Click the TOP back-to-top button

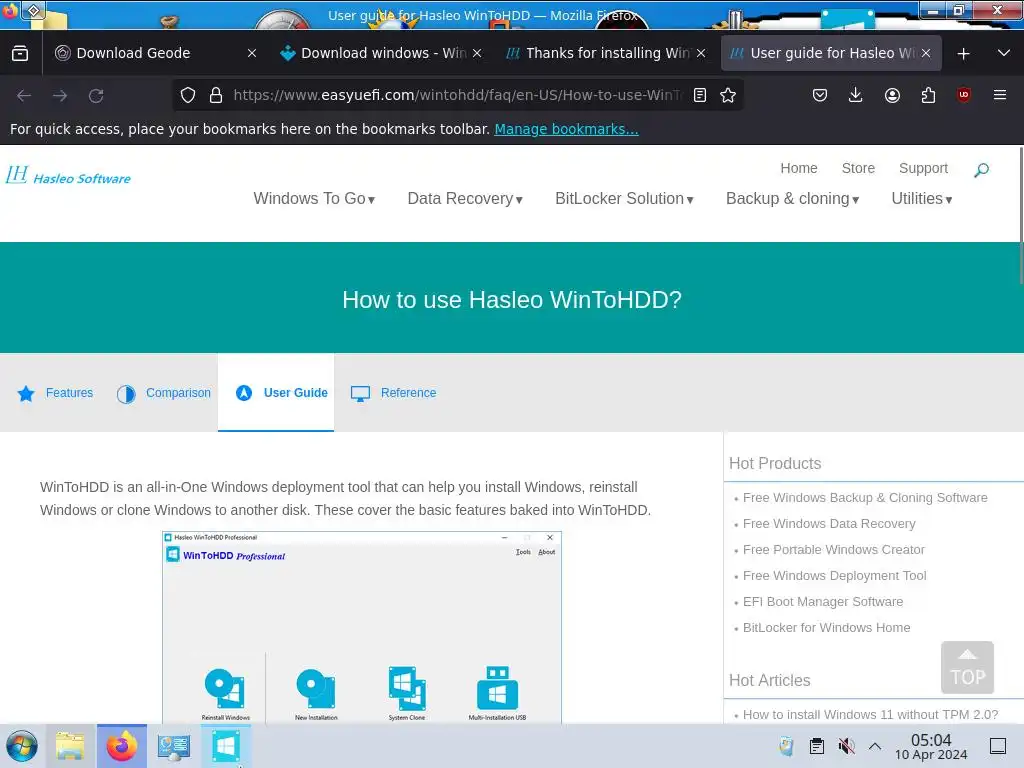point(967,667)
